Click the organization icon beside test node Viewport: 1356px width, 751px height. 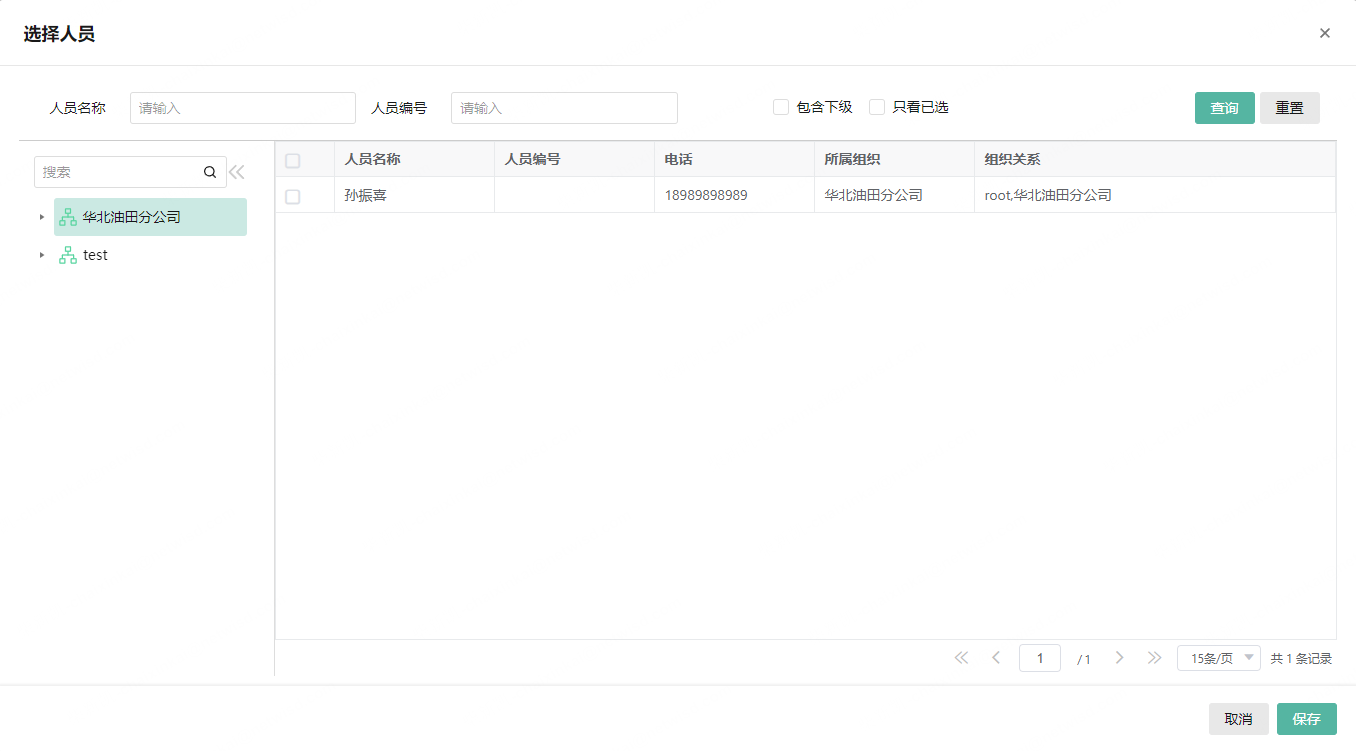(x=67, y=255)
